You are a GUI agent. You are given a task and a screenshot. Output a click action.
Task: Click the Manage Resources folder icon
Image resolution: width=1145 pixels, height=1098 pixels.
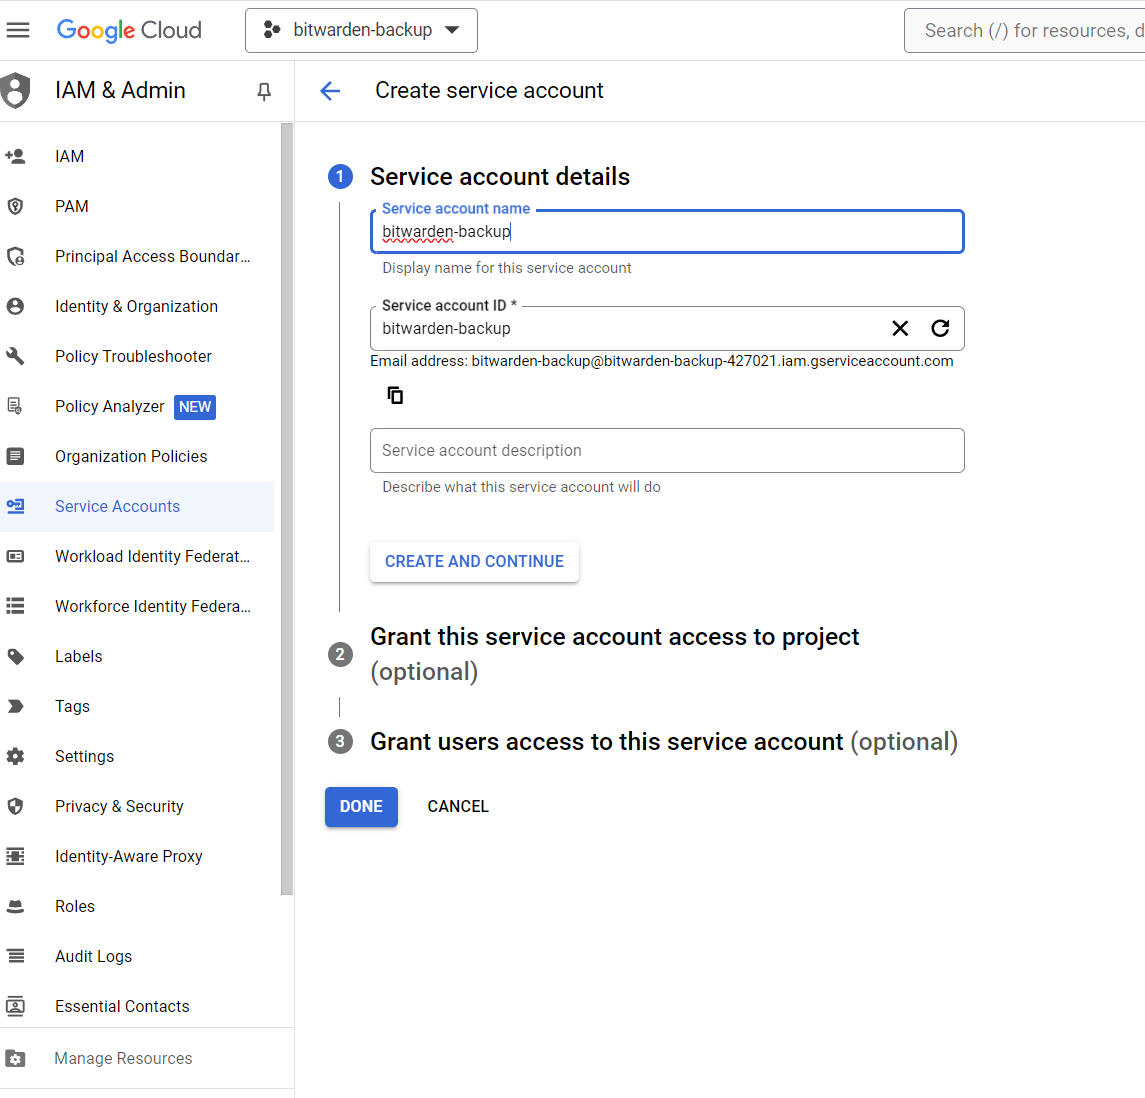coord(15,1059)
